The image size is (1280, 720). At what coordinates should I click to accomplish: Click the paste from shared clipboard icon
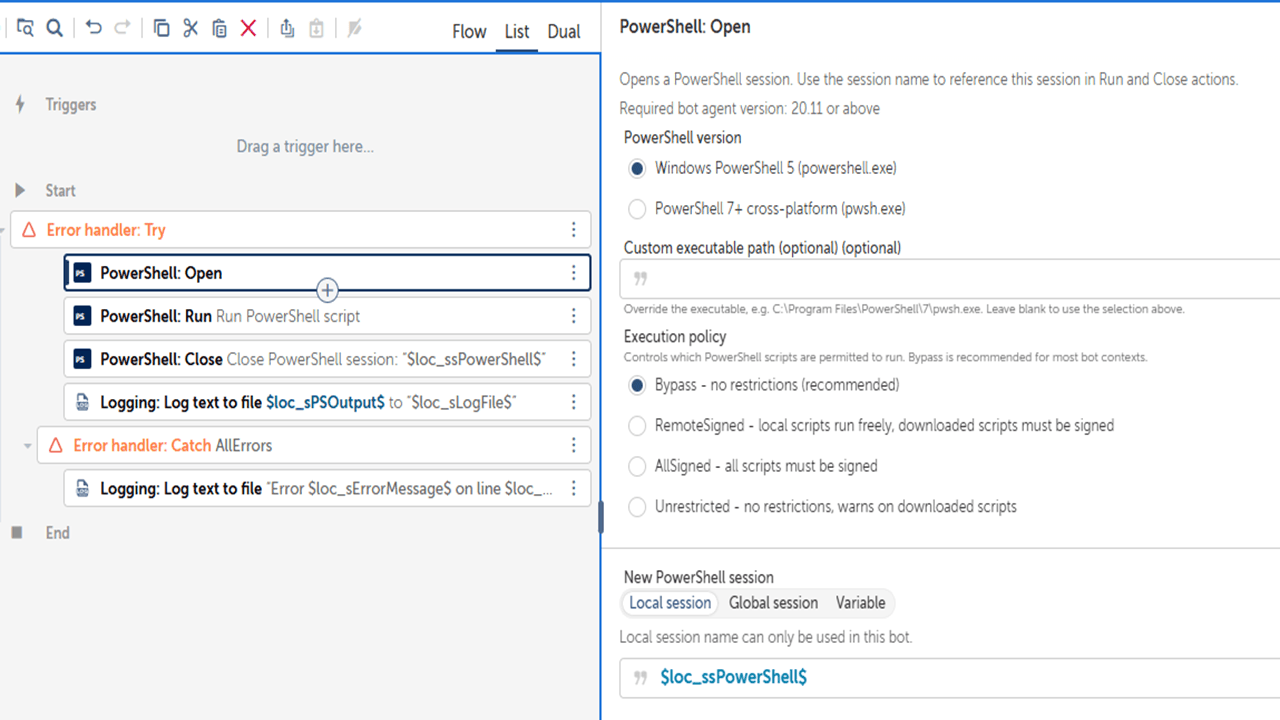(x=316, y=28)
